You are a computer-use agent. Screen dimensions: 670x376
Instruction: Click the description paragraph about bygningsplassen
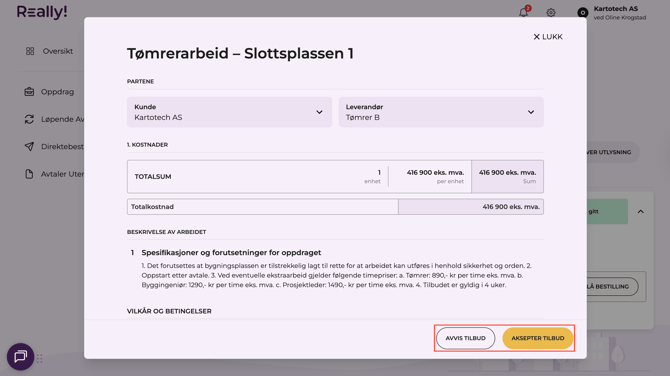[x=337, y=275]
